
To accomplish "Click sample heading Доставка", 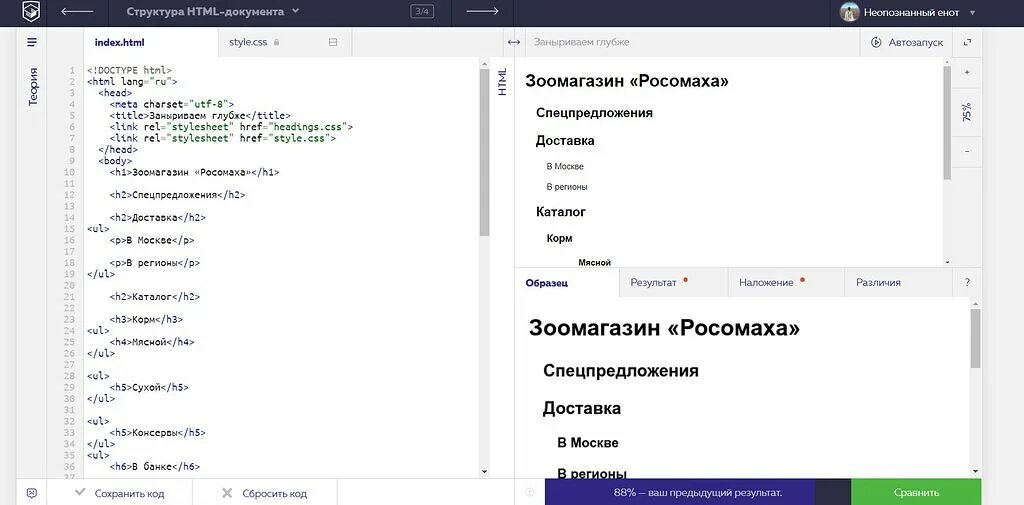I will point(581,409).
